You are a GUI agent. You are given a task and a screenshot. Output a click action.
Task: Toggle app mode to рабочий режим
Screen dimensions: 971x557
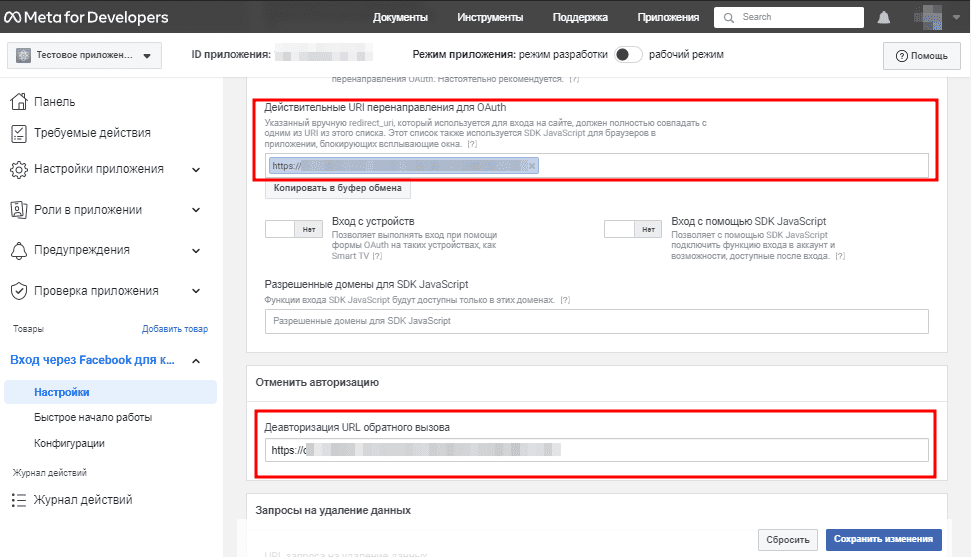point(628,55)
